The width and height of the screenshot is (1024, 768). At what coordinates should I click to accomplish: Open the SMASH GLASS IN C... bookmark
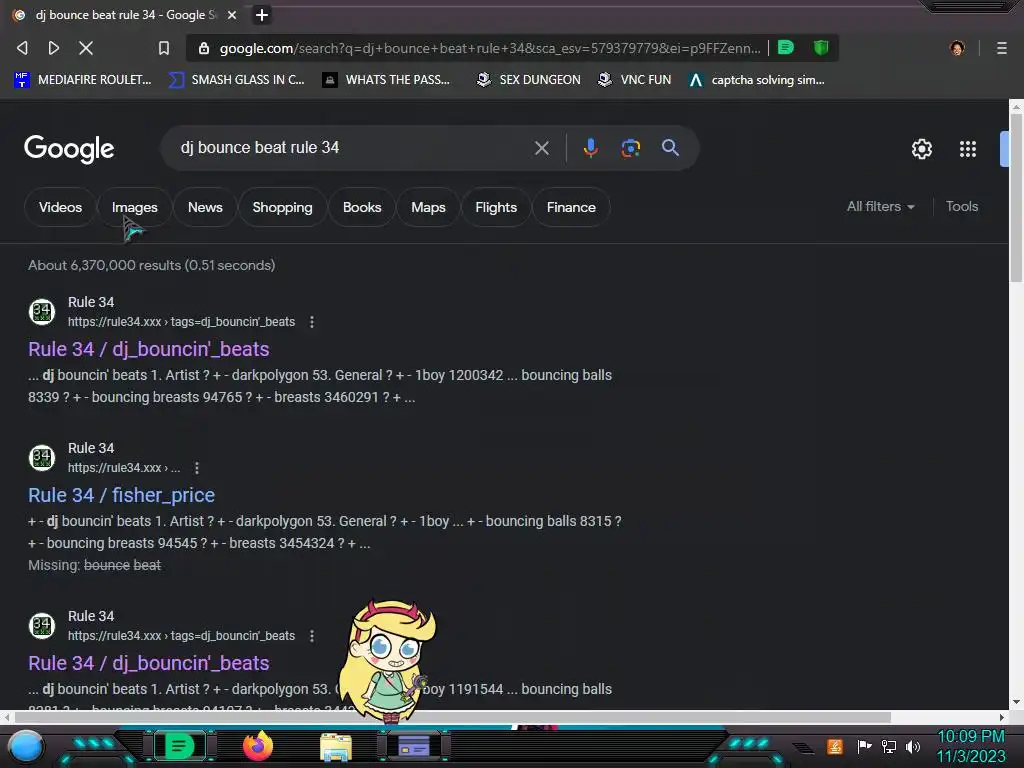pyautogui.click(x=237, y=80)
